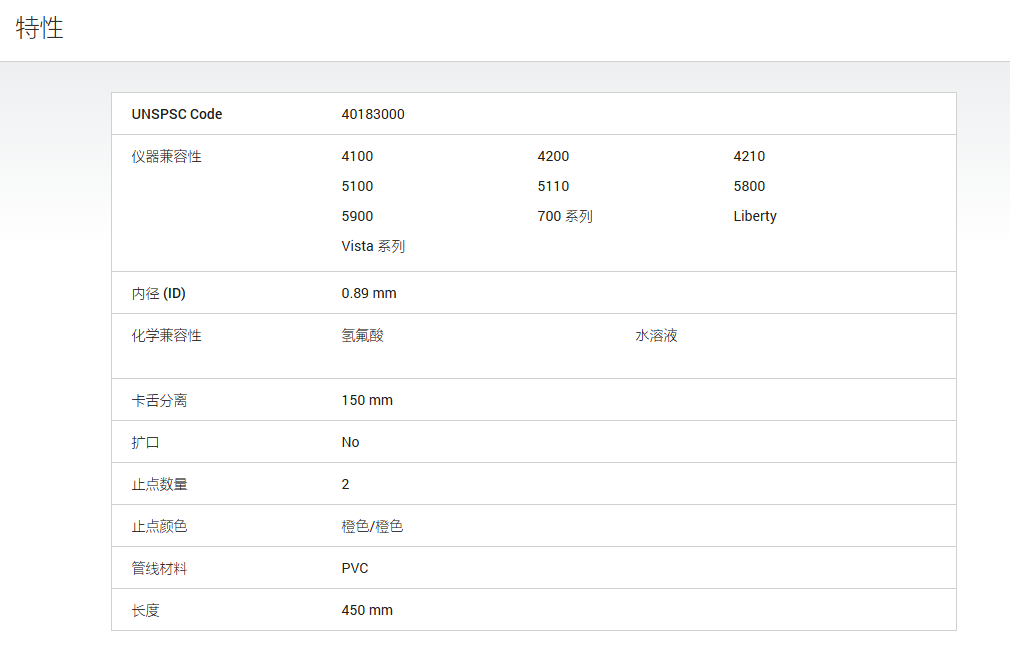This screenshot has width=1010, height=661.
Task: Select instrument model 4100
Action: pyautogui.click(x=357, y=157)
